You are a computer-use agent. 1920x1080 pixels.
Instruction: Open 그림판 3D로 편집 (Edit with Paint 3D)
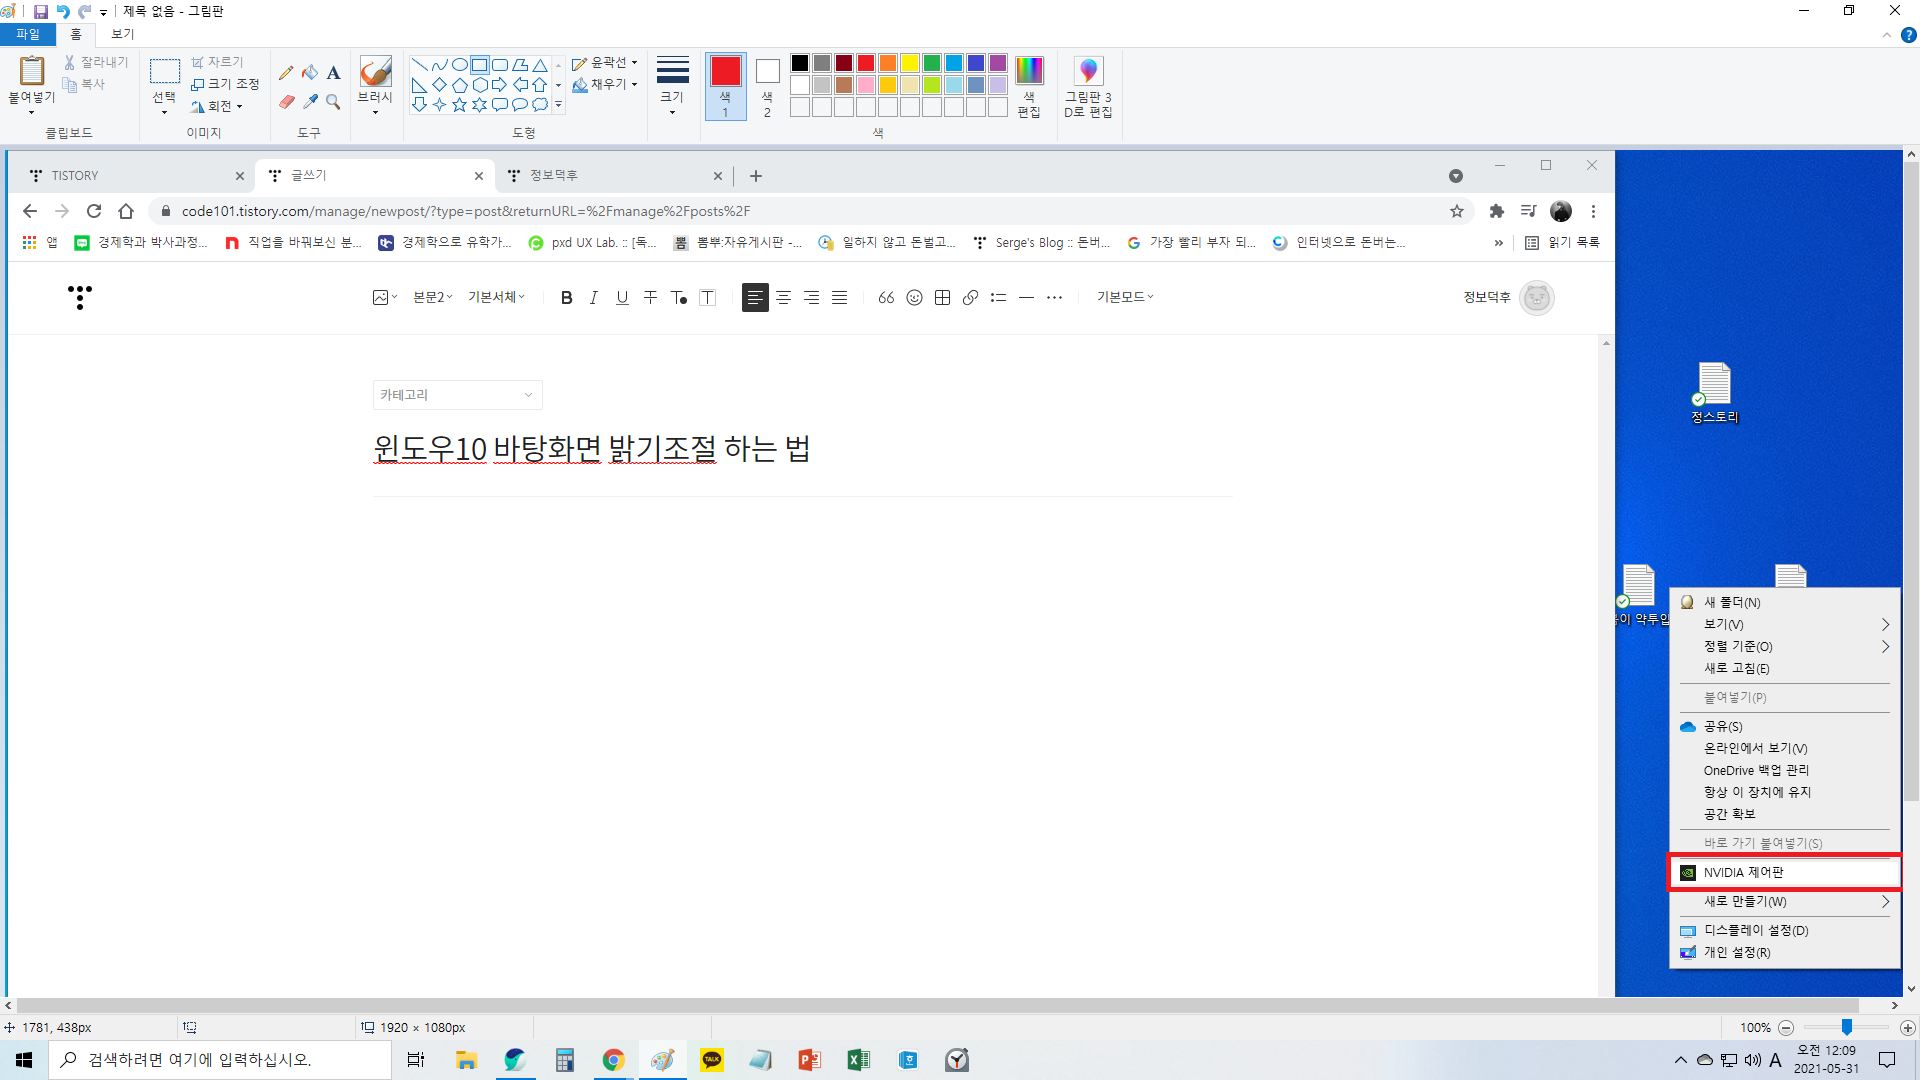(1088, 87)
